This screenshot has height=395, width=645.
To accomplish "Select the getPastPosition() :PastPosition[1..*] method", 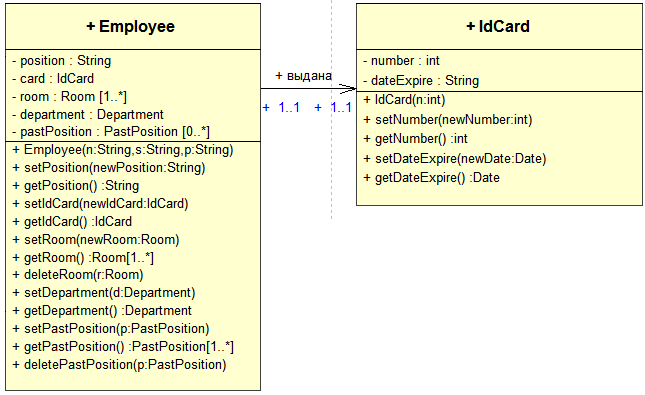I will click(x=123, y=347).
